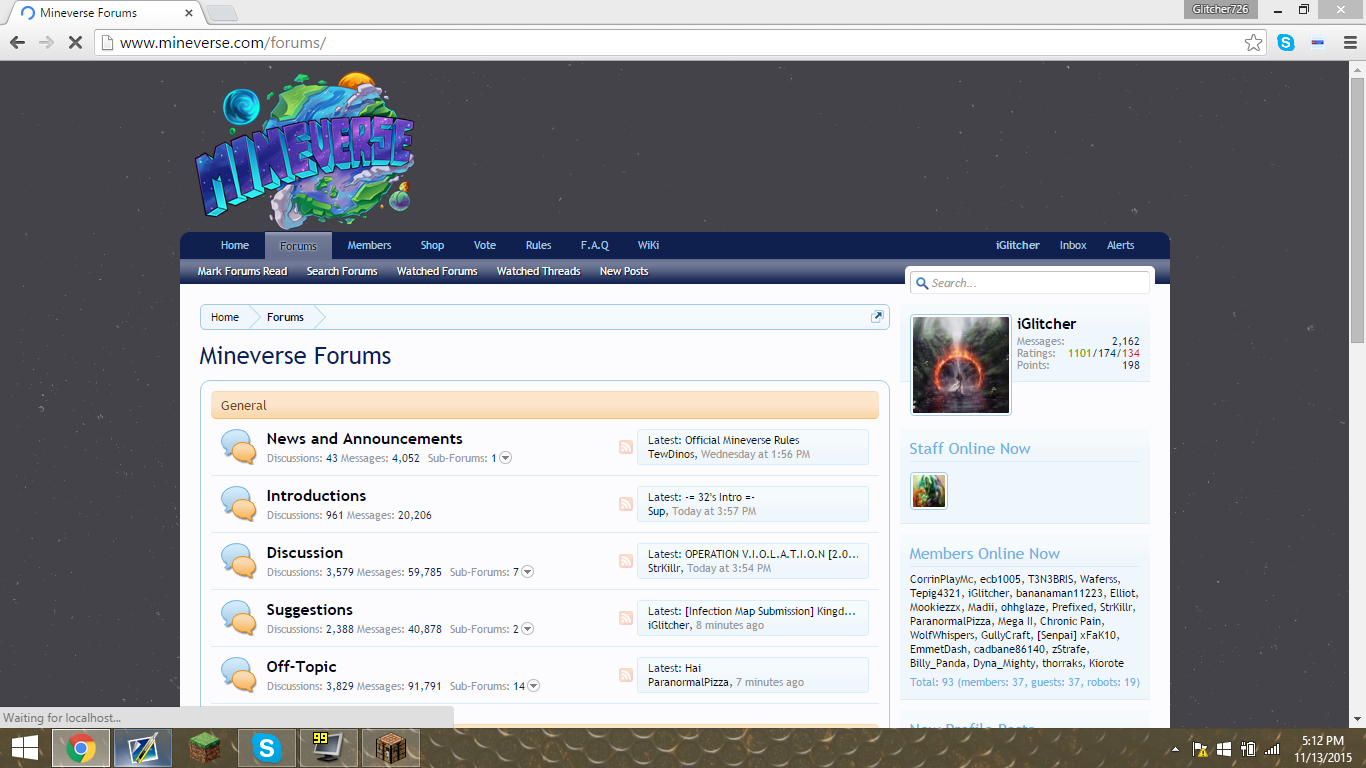Show hidden system tray icons

tap(1176, 749)
